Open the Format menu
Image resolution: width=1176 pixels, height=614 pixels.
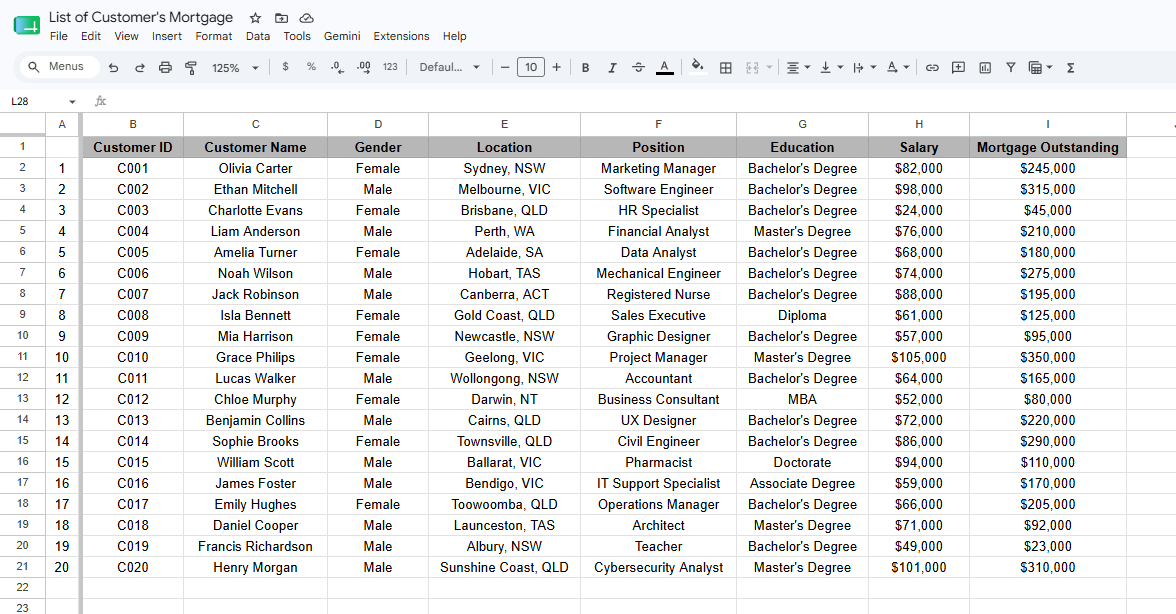[x=214, y=36]
